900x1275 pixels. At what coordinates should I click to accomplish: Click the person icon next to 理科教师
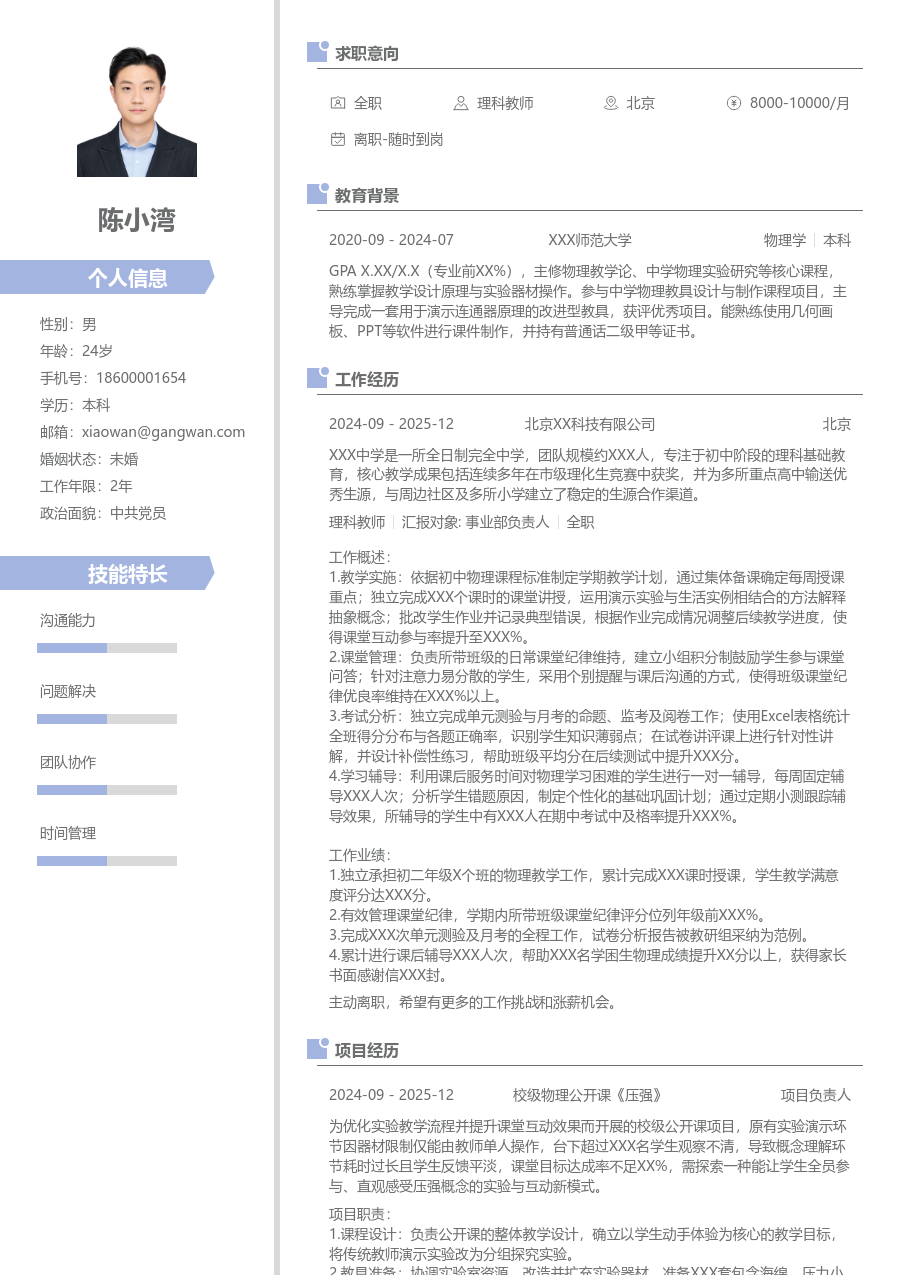tap(460, 103)
